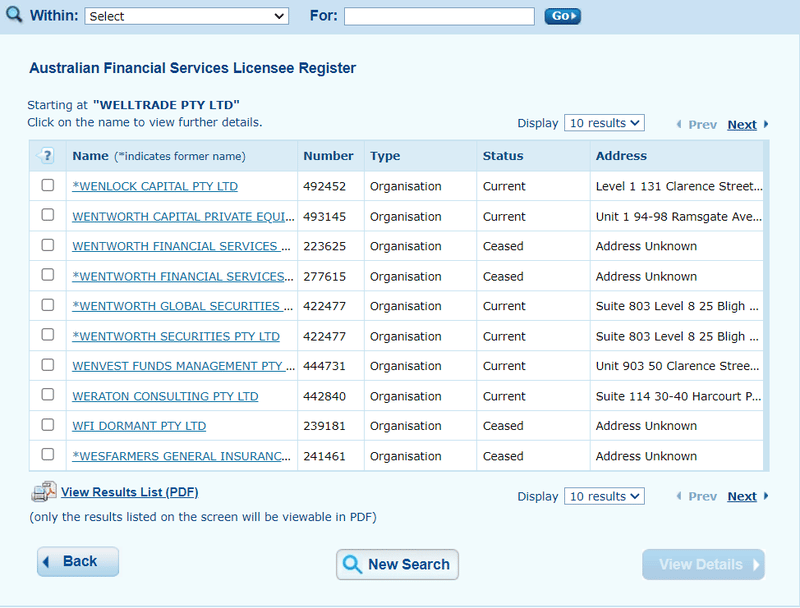Open the bottom Display 10 results dropdown

pos(604,496)
